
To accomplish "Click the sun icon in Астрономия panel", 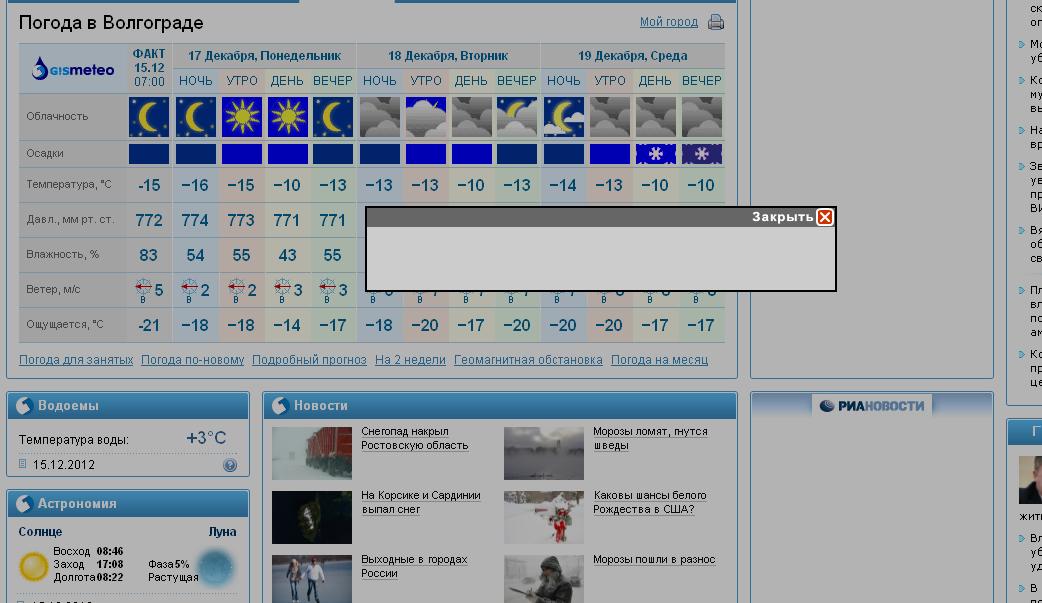I will click(x=34, y=567).
